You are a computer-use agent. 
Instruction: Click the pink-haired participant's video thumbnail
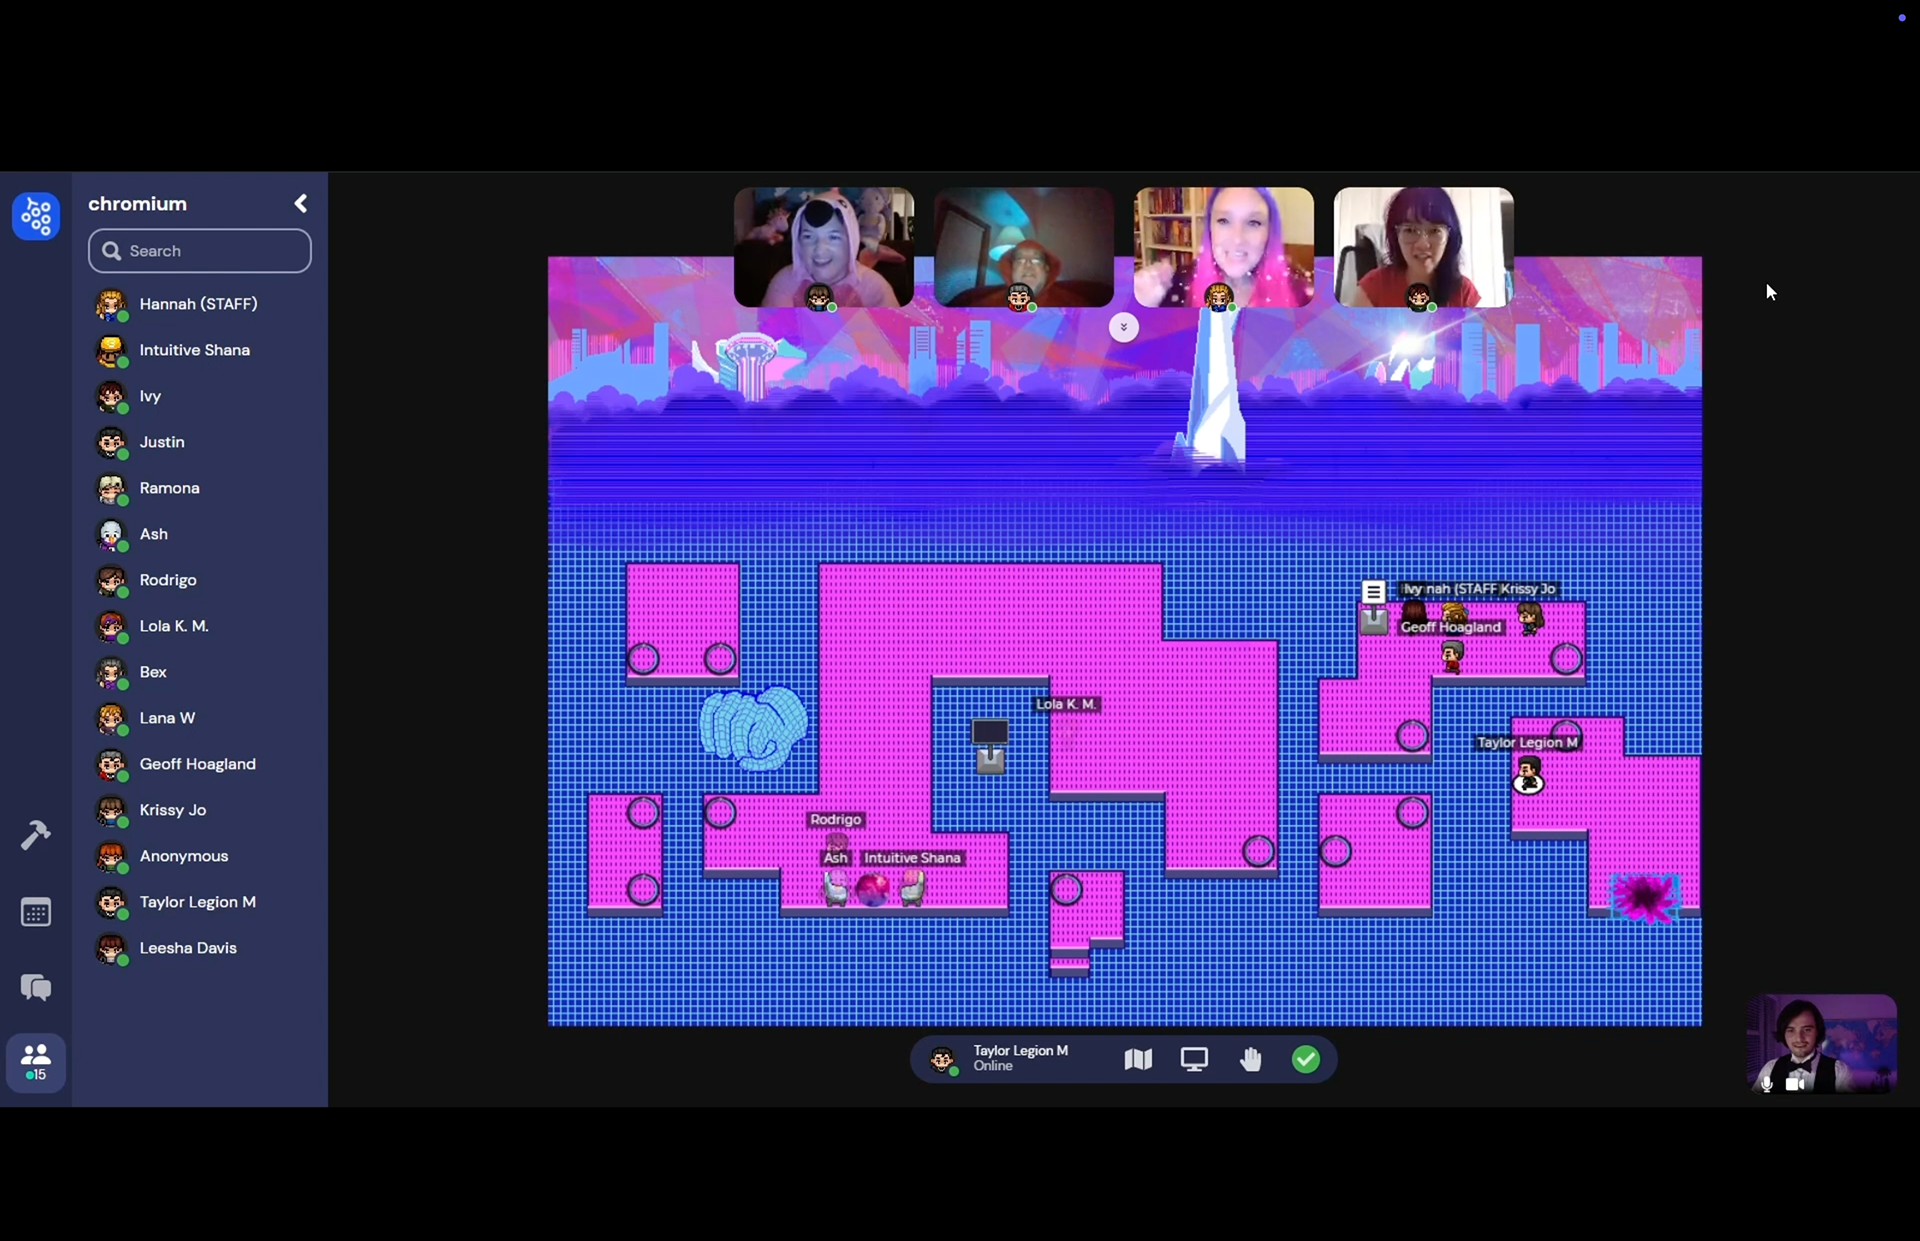1223,246
